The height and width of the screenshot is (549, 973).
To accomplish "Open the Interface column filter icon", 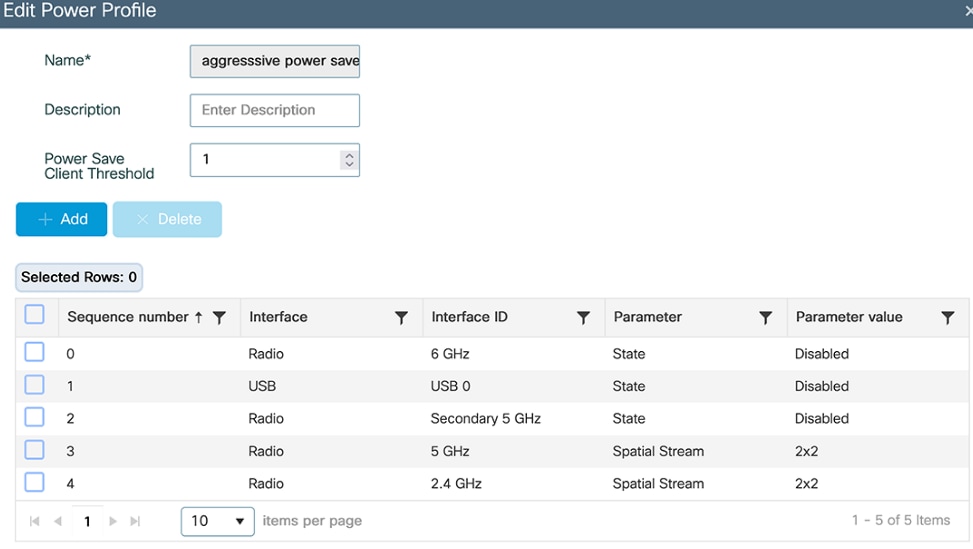I will coord(401,318).
